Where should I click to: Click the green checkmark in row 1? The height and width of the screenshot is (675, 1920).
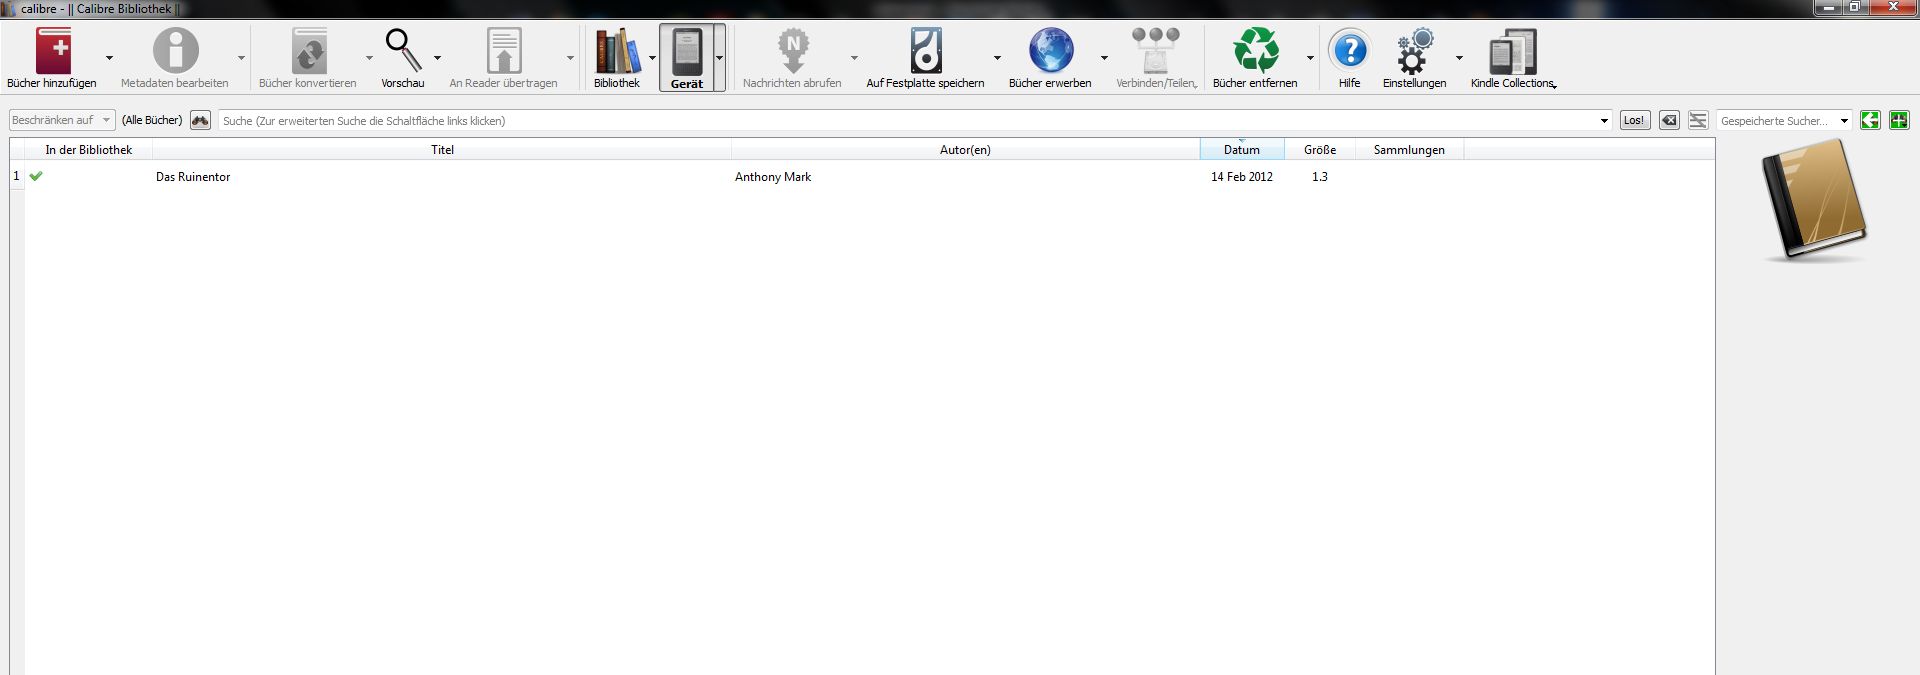[x=36, y=176]
